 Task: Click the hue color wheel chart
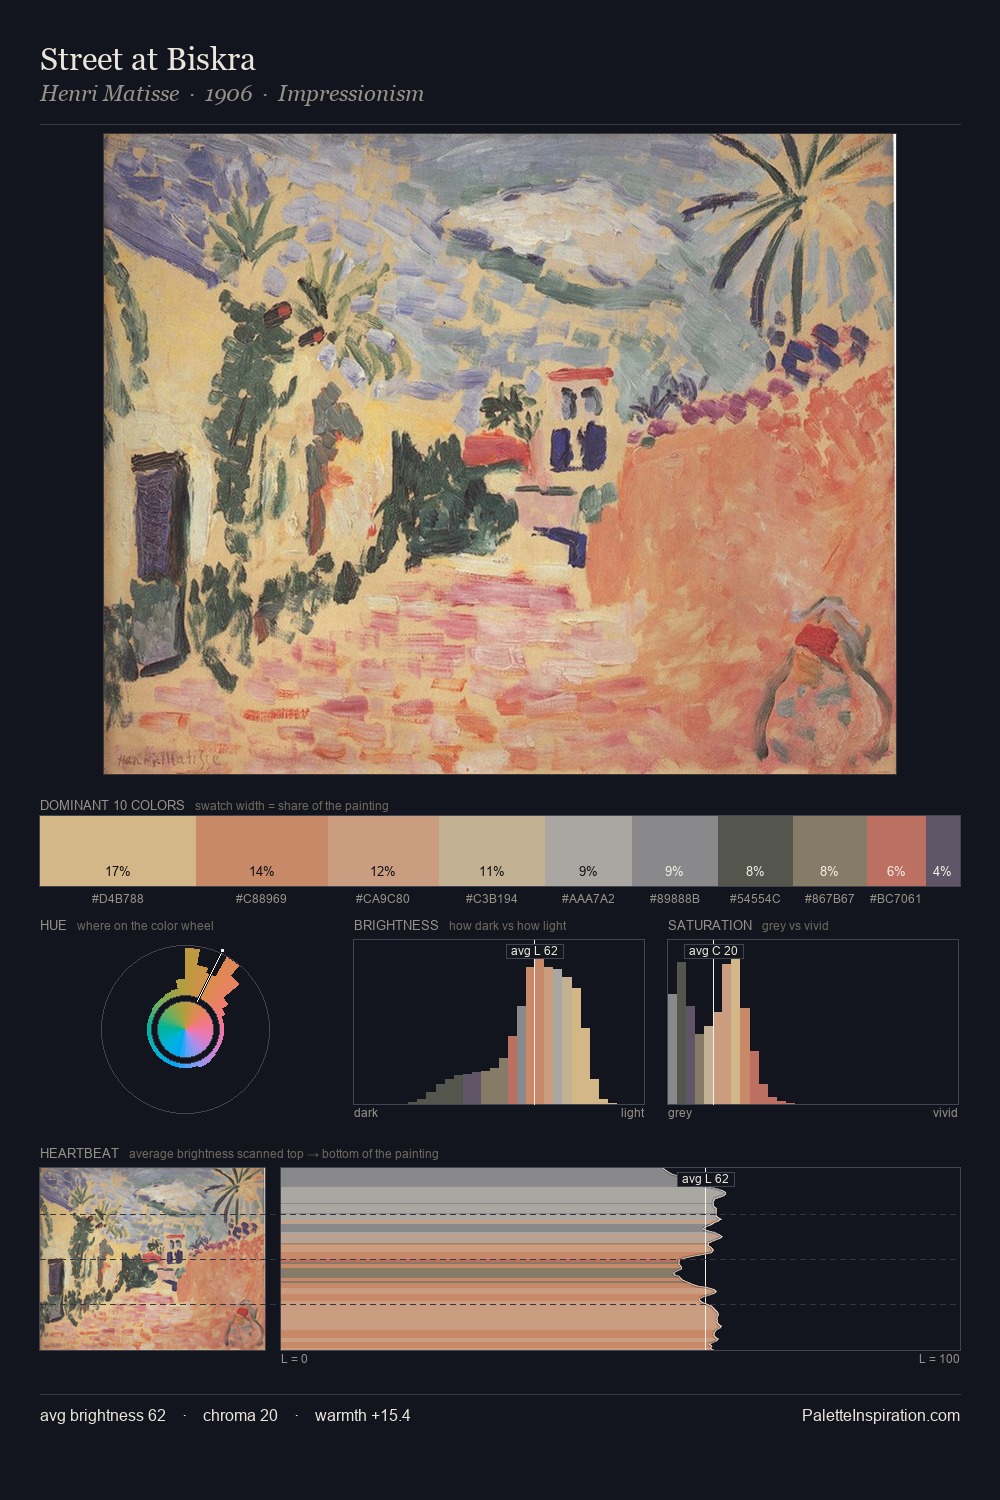186,1029
